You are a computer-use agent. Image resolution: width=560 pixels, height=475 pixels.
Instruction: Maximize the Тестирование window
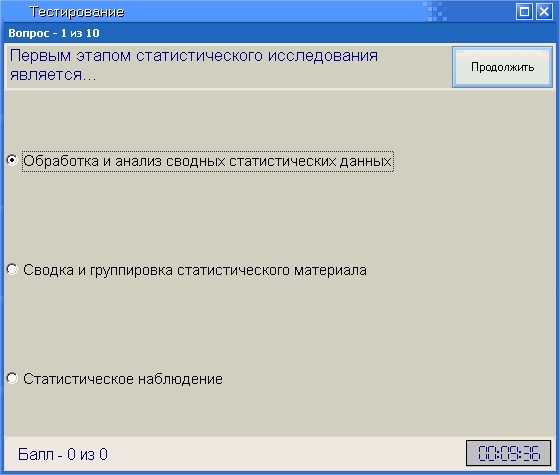click(524, 12)
